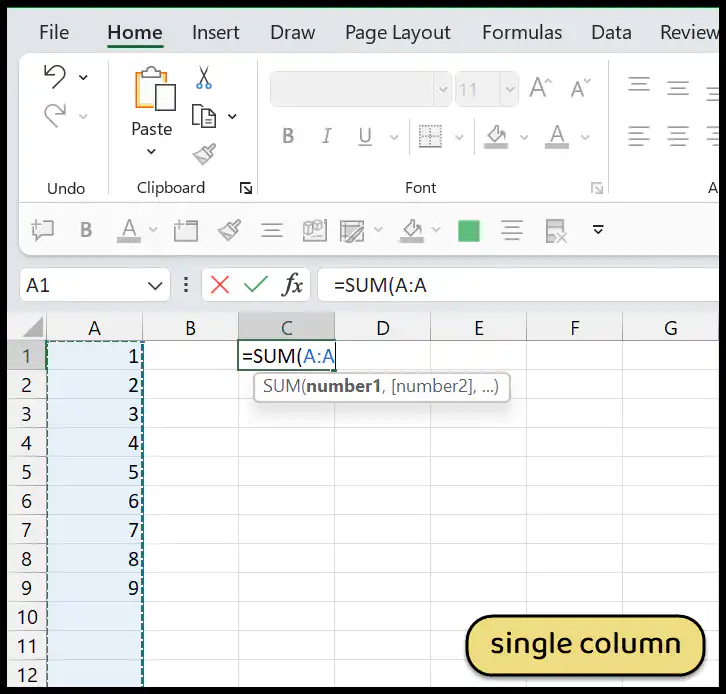This screenshot has width=726, height=694.
Task: Click the insert note icon in quick toolbar
Action: 186,230
